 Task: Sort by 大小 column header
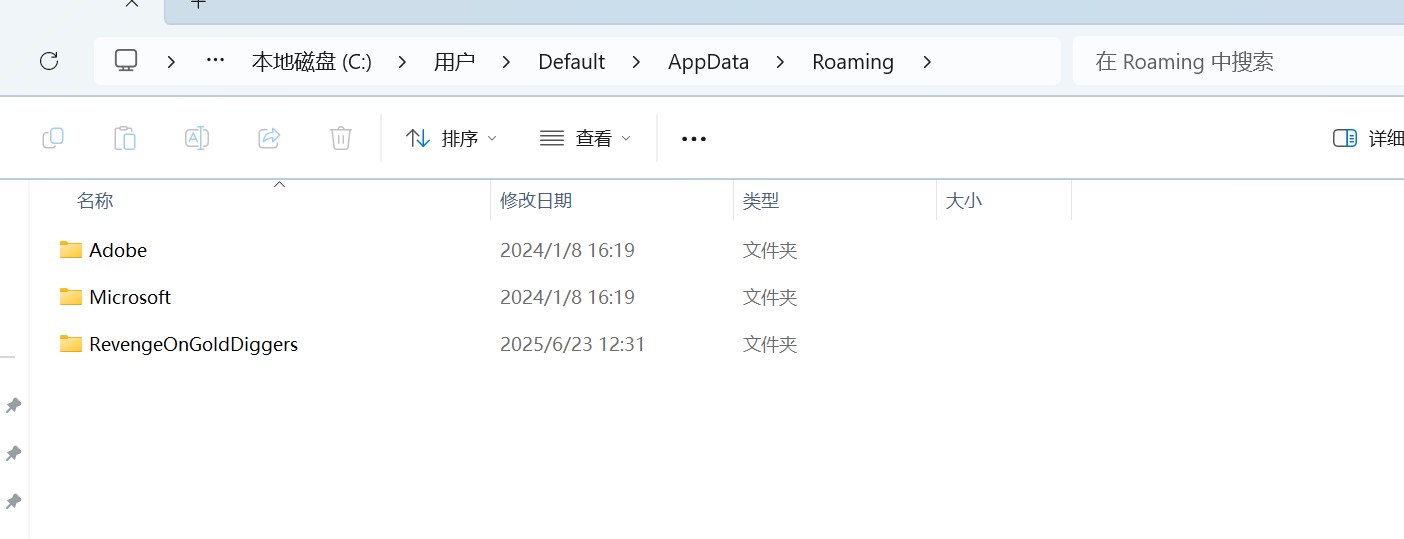pyautogui.click(x=964, y=200)
